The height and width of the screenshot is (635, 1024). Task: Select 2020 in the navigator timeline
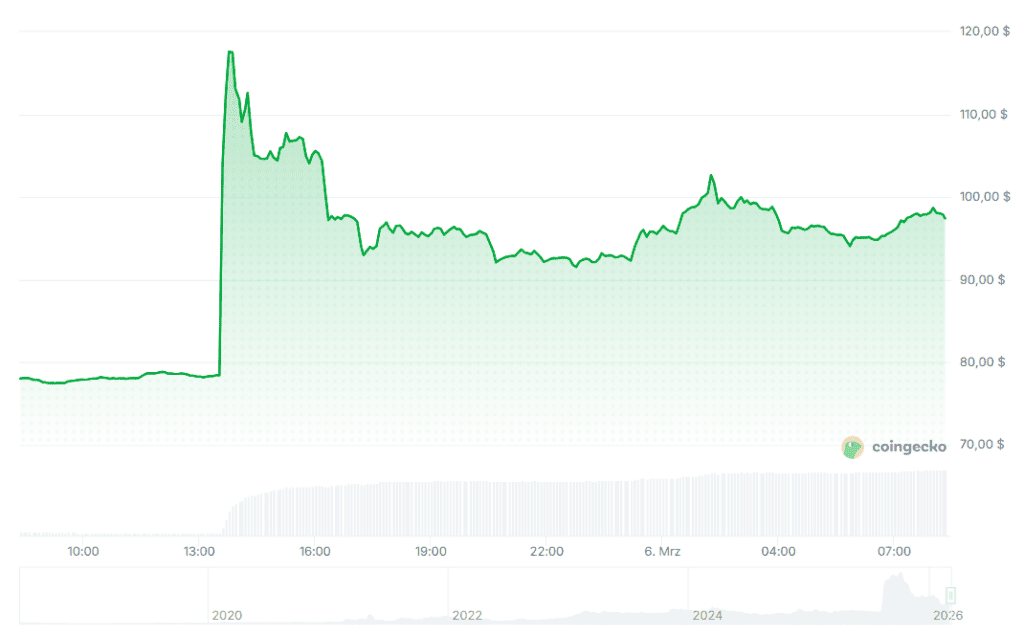click(x=226, y=616)
